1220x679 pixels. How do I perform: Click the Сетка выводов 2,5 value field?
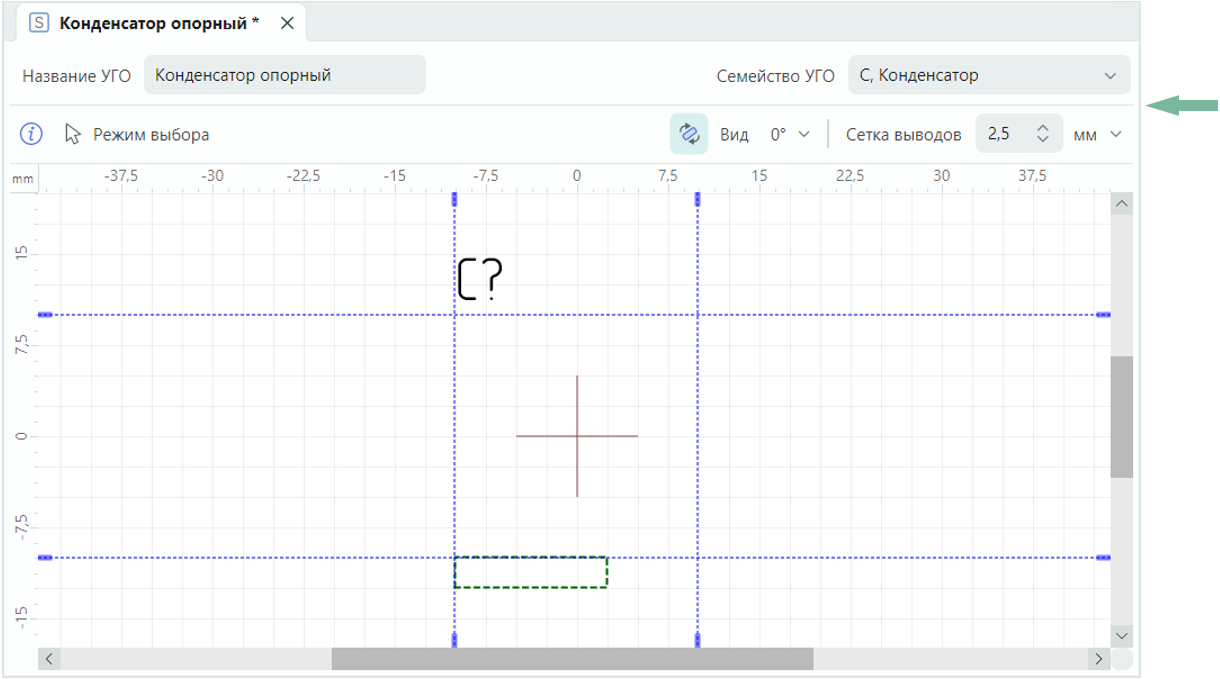[1002, 134]
